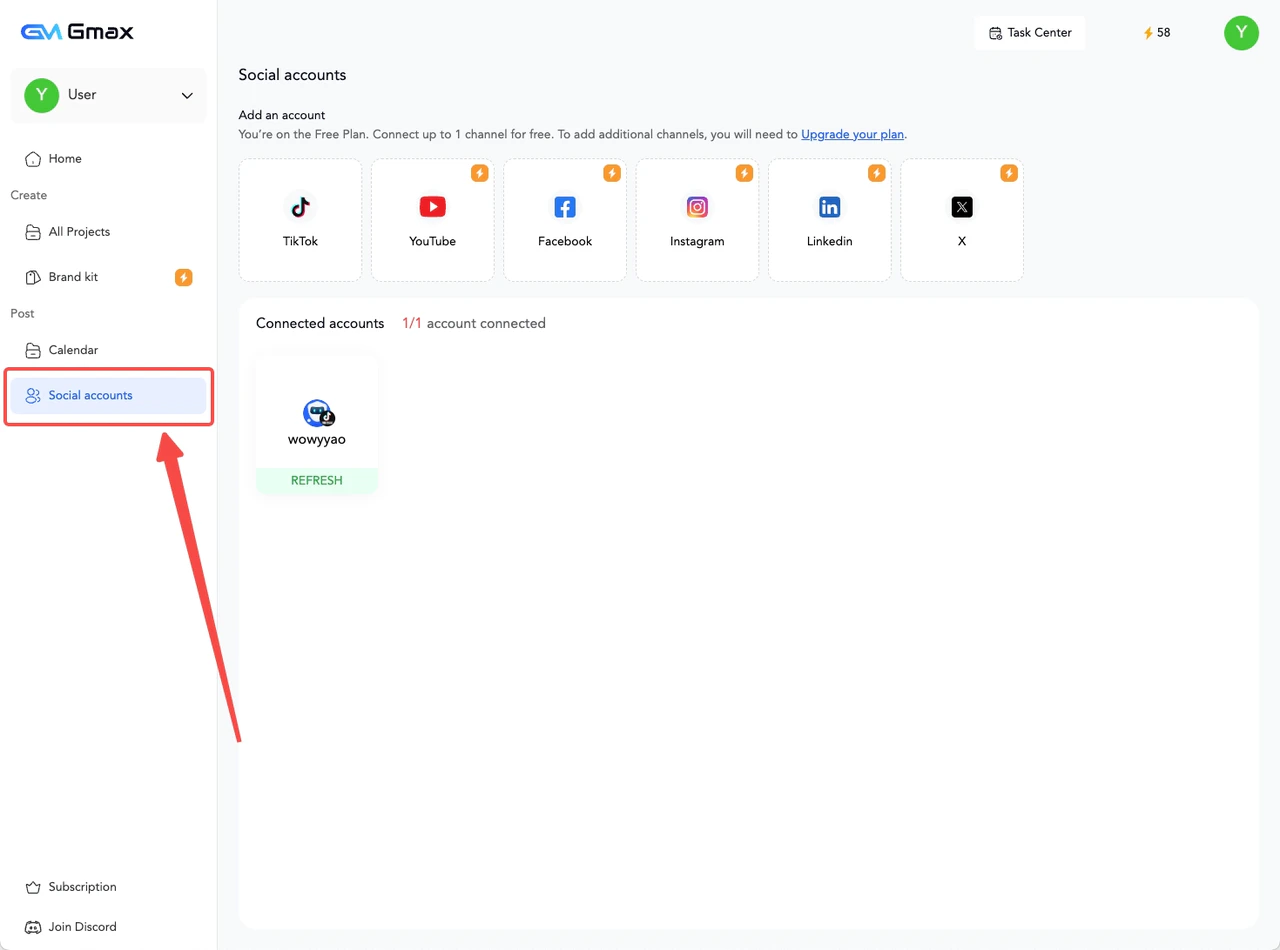Click the premium badge on the Linkedin card
This screenshot has width=1280, height=950.
[x=877, y=173]
